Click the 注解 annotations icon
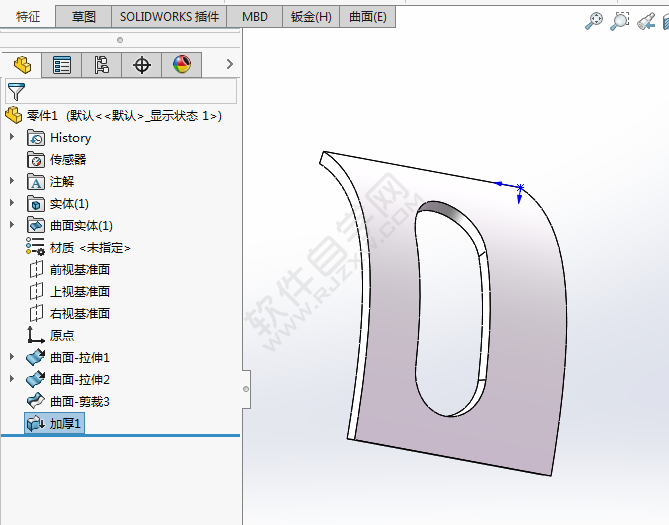This screenshot has height=525, width=669. point(36,182)
